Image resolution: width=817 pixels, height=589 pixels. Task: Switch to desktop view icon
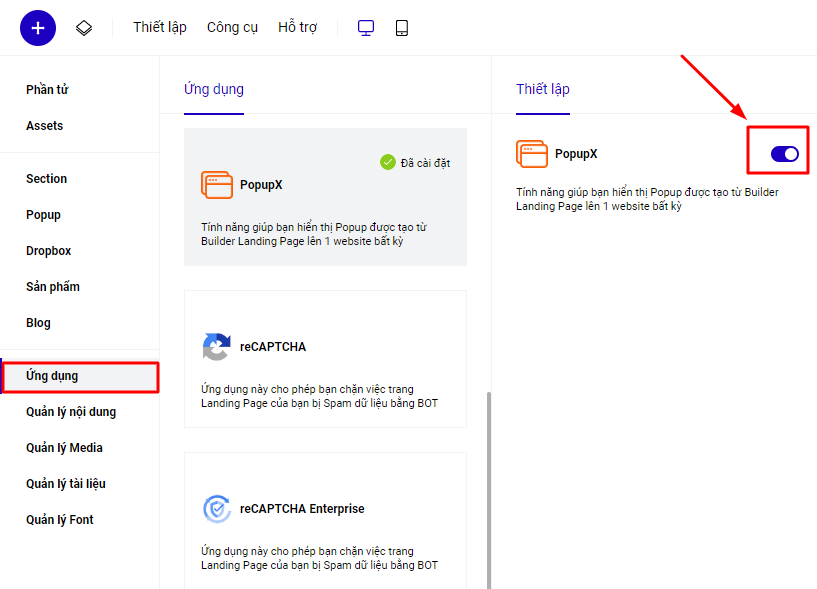point(366,28)
